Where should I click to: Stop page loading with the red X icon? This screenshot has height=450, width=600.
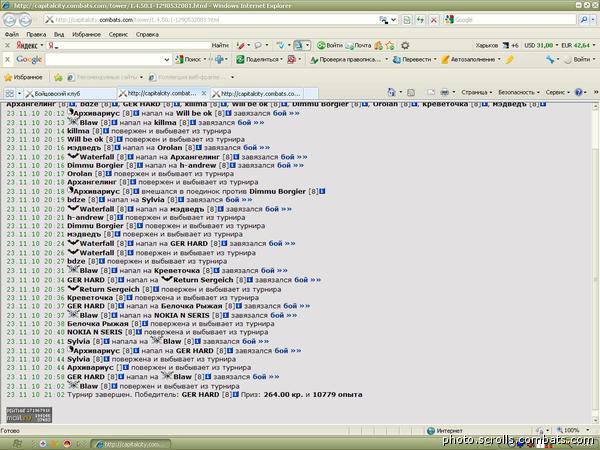434,20
